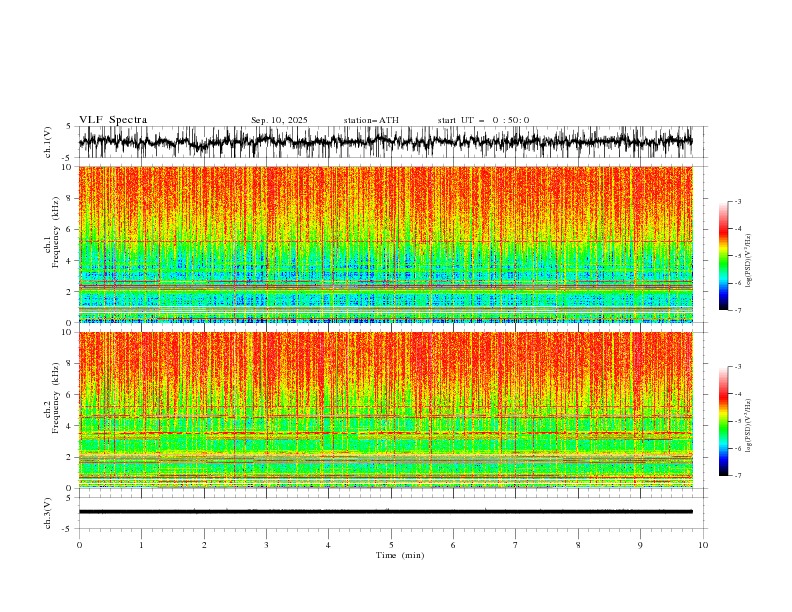Screen dimensions: 792x612
Task: Click time axis tick label "2"
Action: 204,545
